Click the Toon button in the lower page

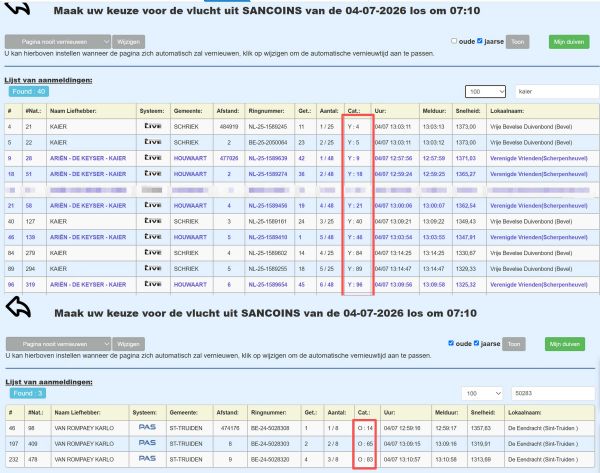[514, 344]
